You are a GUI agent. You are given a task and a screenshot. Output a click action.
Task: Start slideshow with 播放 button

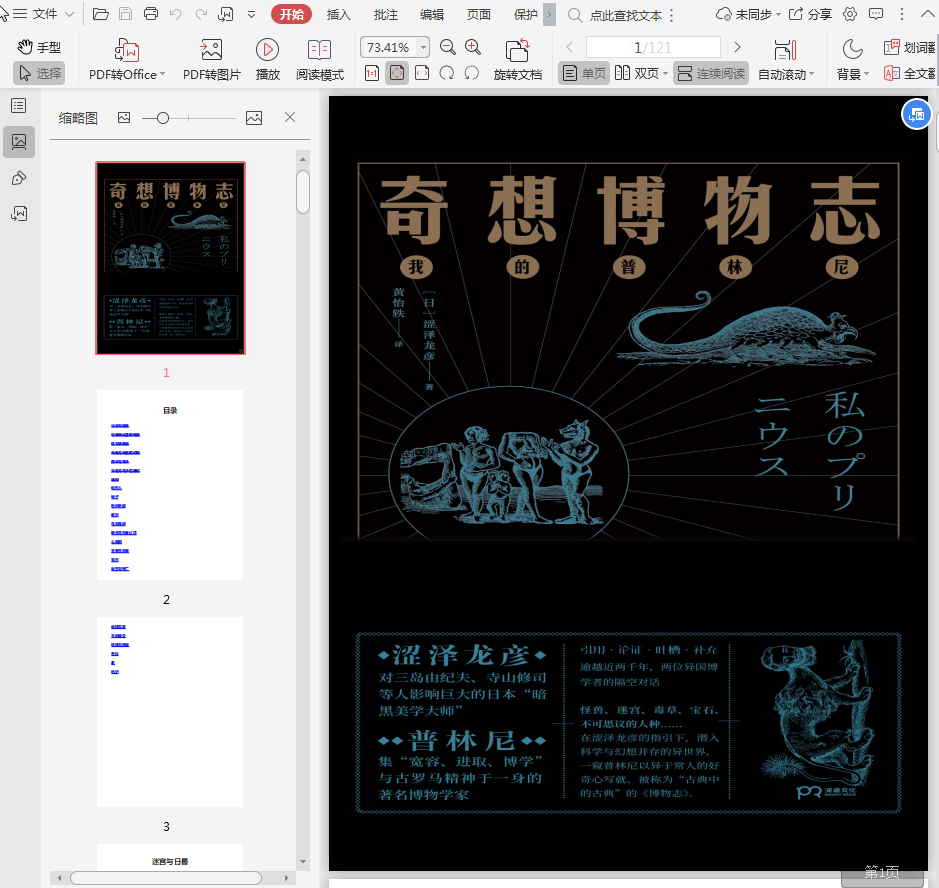[267, 51]
